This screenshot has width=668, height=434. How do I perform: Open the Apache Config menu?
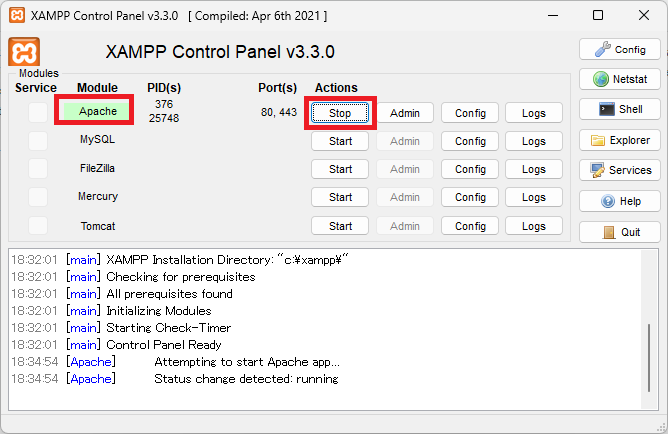click(x=470, y=113)
